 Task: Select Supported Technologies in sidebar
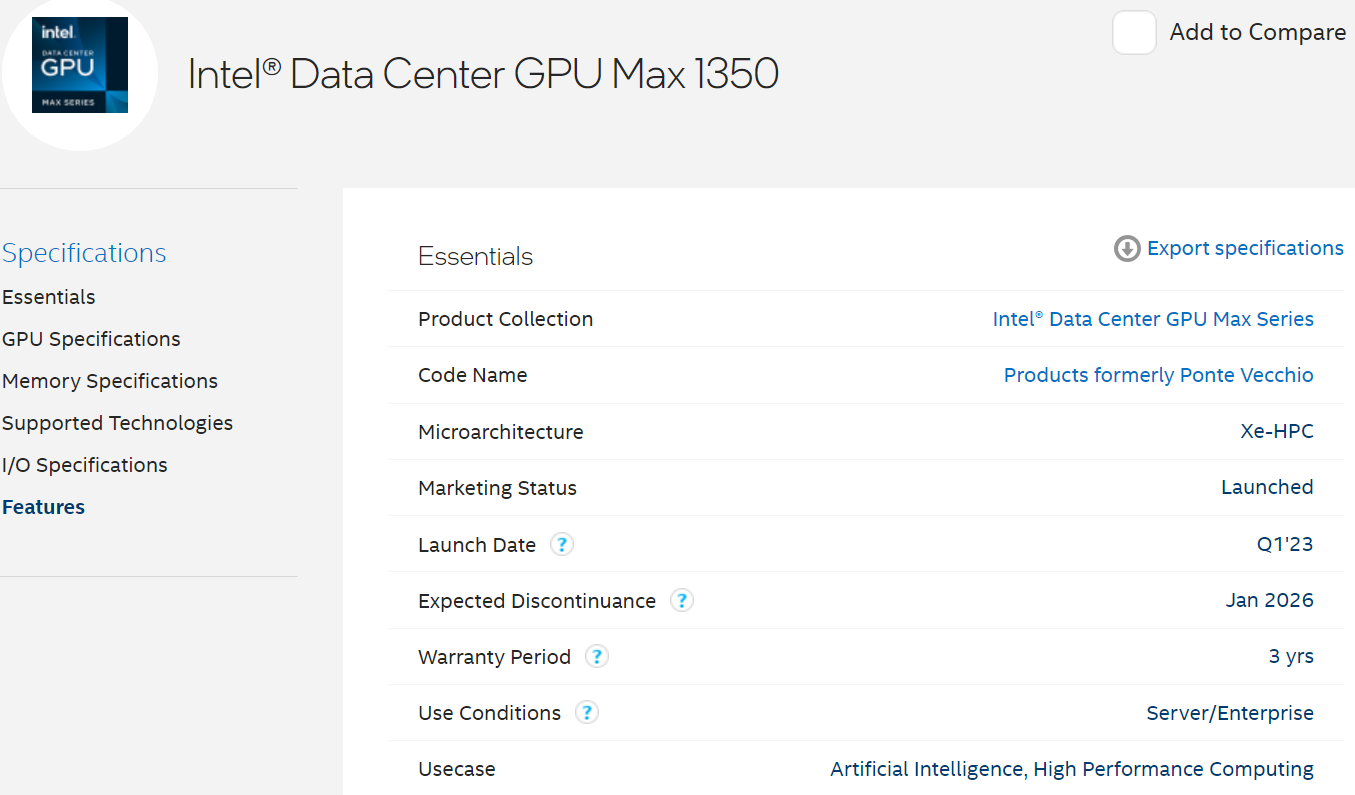tap(117, 423)
